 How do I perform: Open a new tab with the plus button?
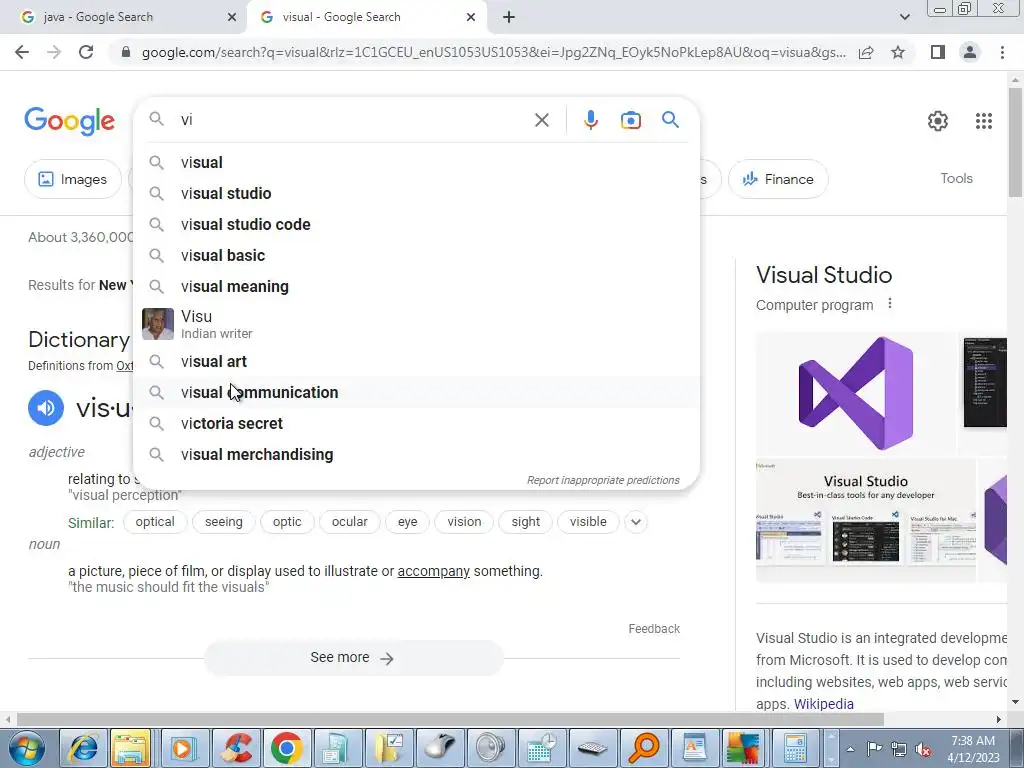509,17
